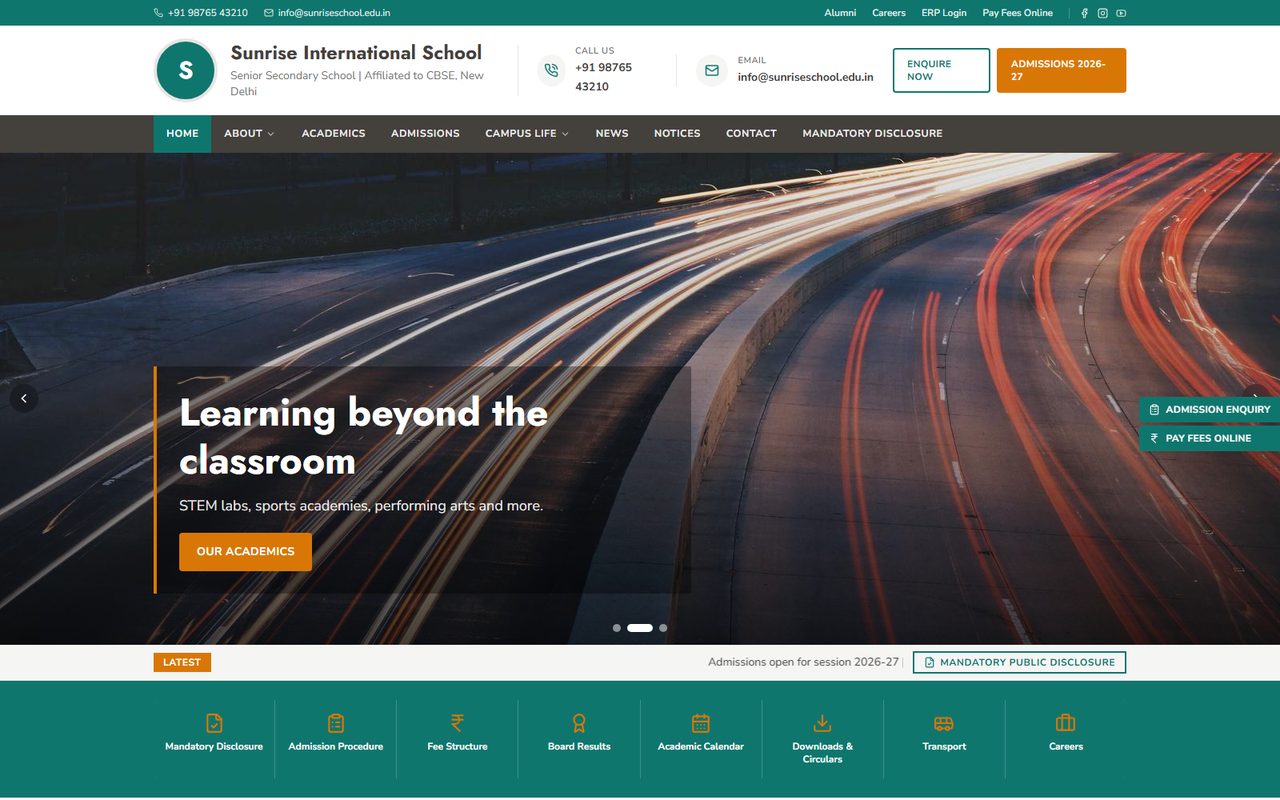This screenshot has height=800, width=1280.
Task: Open the floating Admission Enquiry side tab
Action: coord(1210,409)
